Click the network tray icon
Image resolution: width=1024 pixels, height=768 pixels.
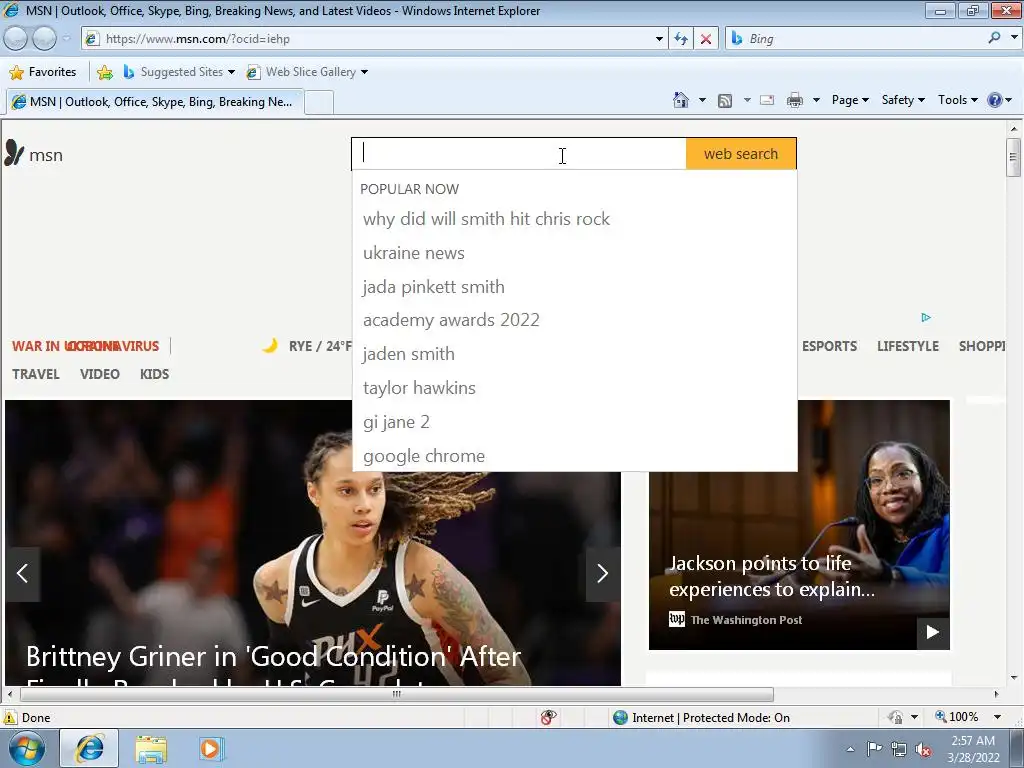point(899,750)
